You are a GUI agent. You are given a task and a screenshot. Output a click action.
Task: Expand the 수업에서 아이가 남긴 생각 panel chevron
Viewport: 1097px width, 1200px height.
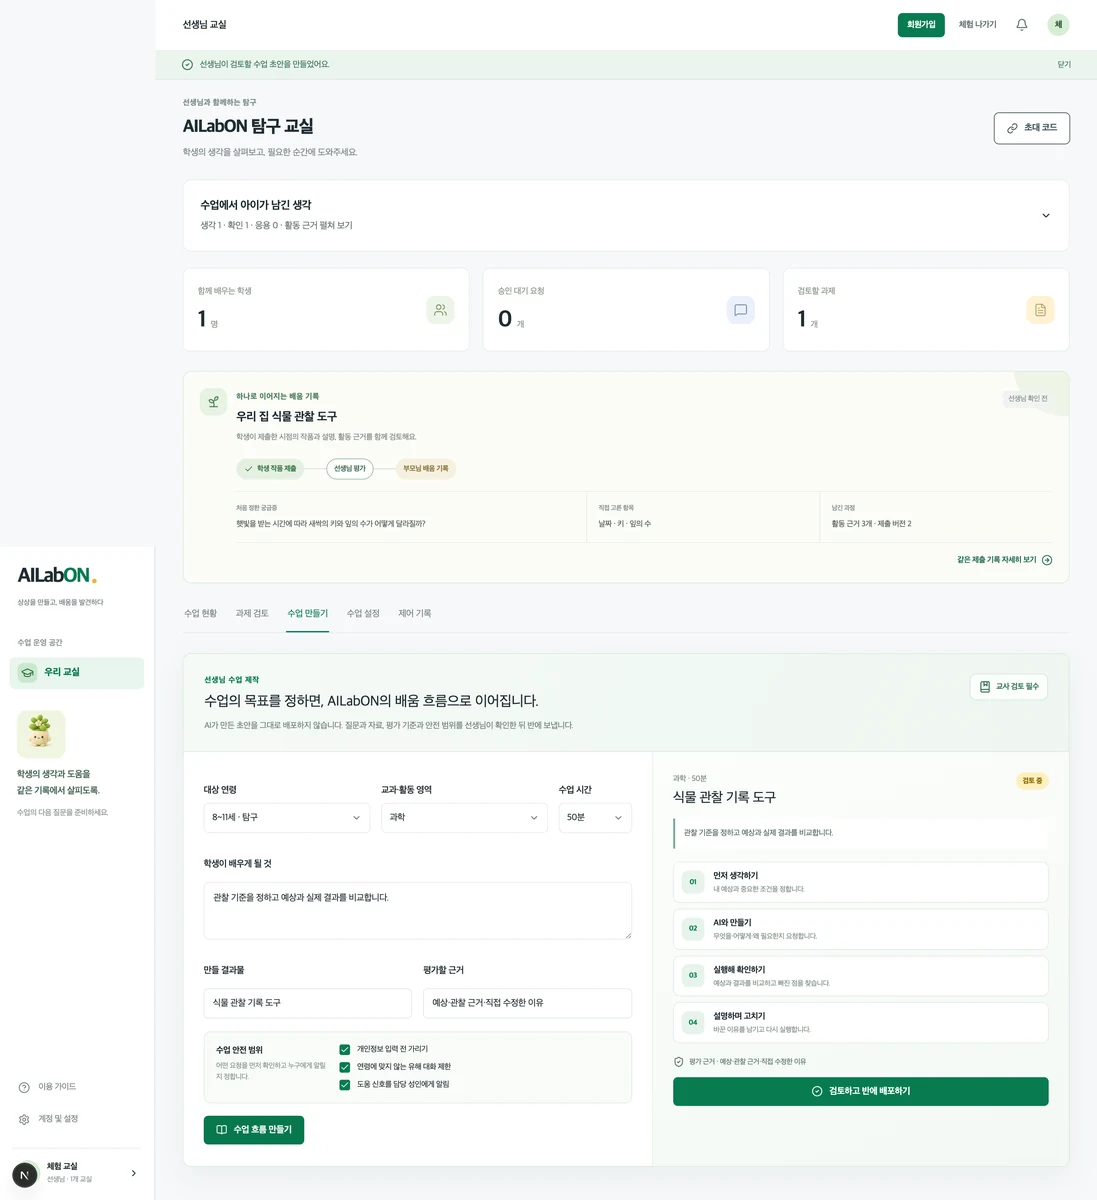point(1046,216)
